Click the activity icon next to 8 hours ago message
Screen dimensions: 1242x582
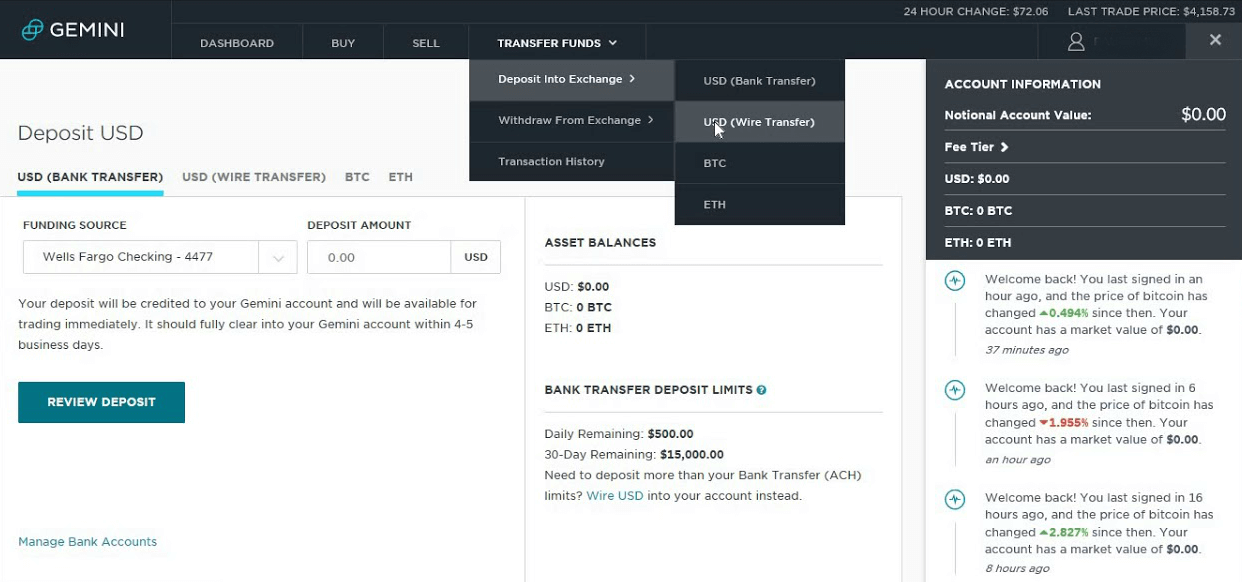(955, 499)
